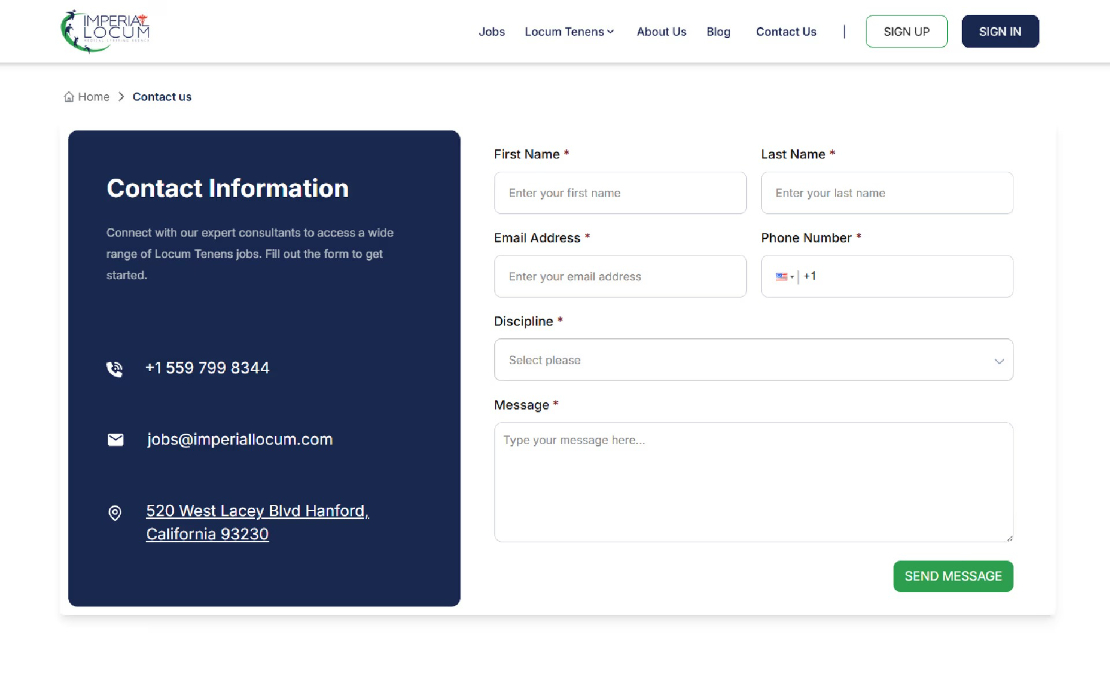Click the envelope email icon
The image size is (1110, 695).
[116, 440]
